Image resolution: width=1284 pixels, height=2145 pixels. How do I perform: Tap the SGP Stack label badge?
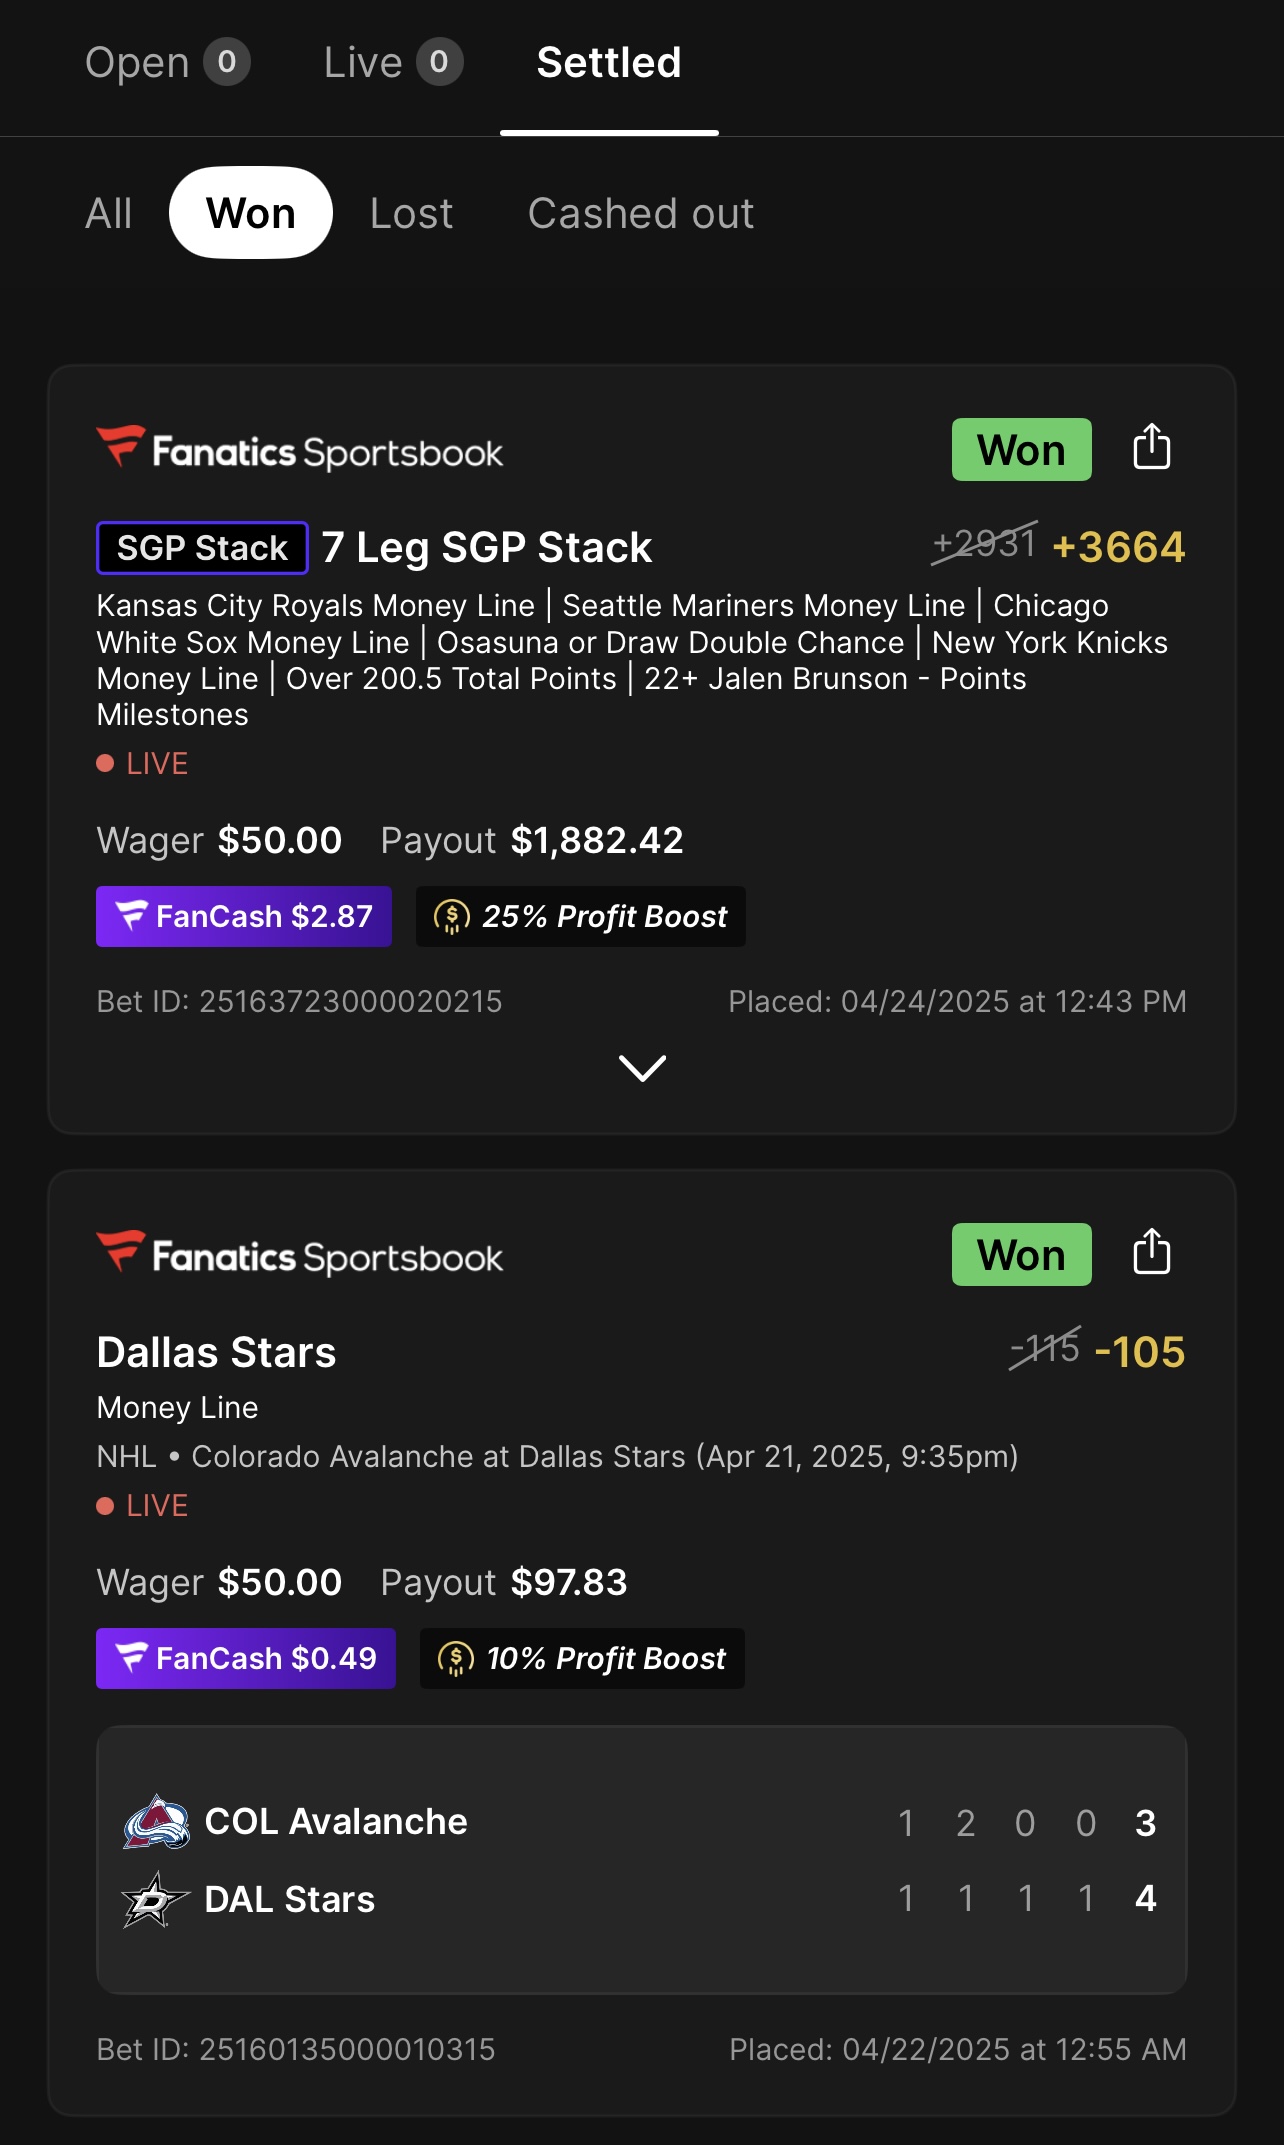202,548
